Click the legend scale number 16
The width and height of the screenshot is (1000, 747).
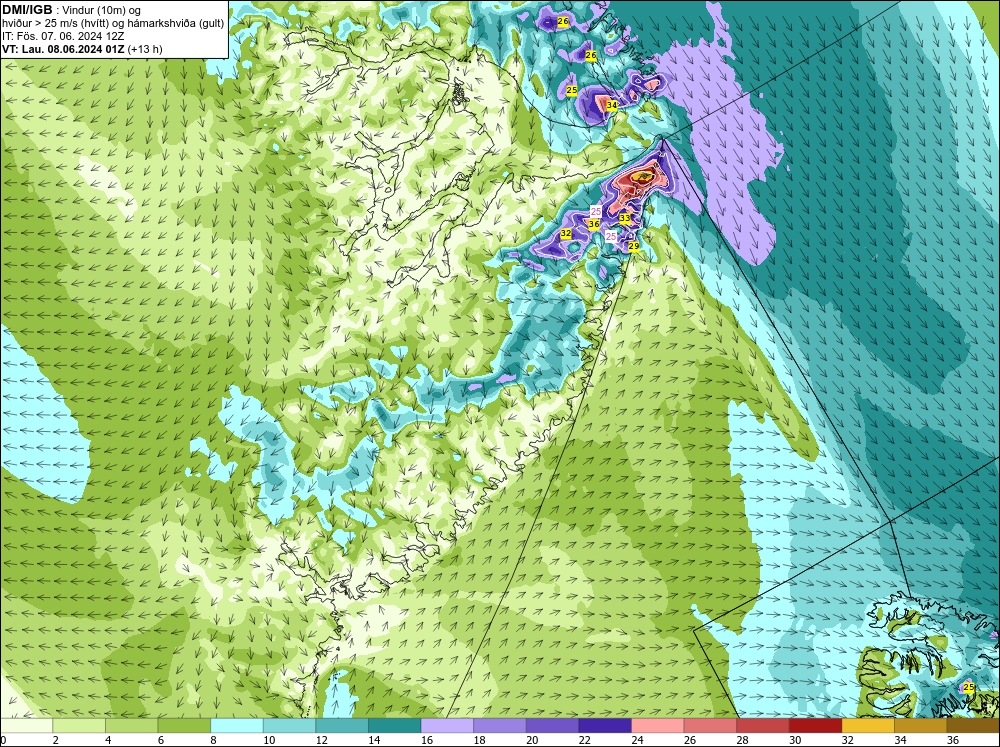427,740
